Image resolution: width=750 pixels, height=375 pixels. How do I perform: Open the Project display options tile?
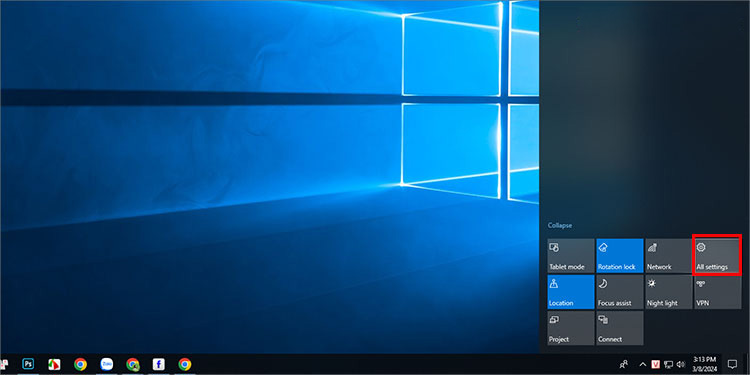tap(571, 328)
